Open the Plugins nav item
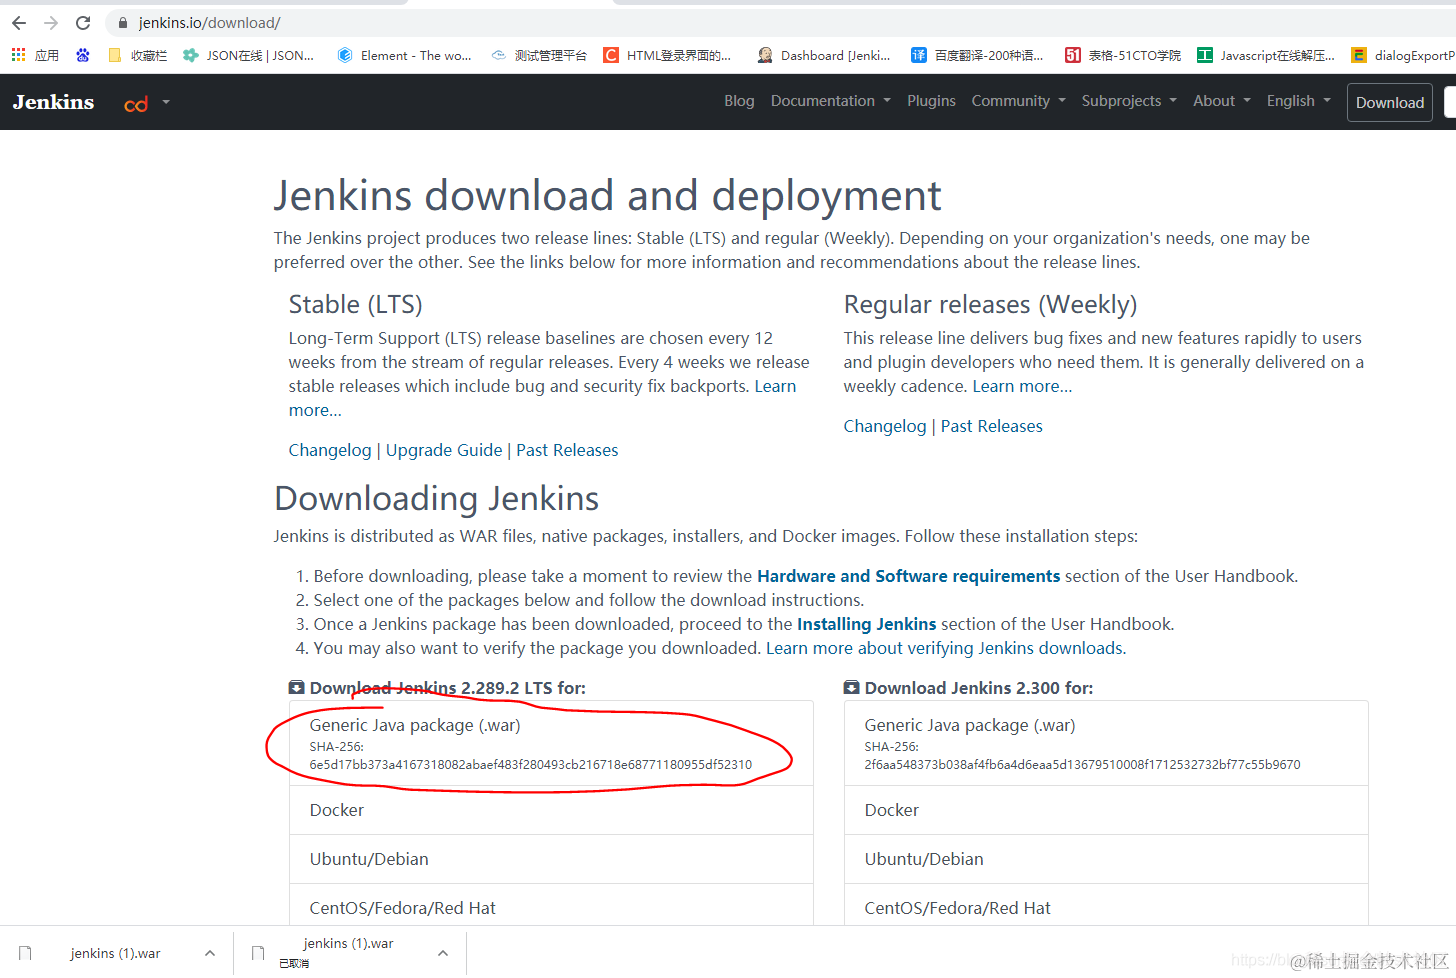The width and height of the screenshot is (1456, 978). [x=931, y=101]
